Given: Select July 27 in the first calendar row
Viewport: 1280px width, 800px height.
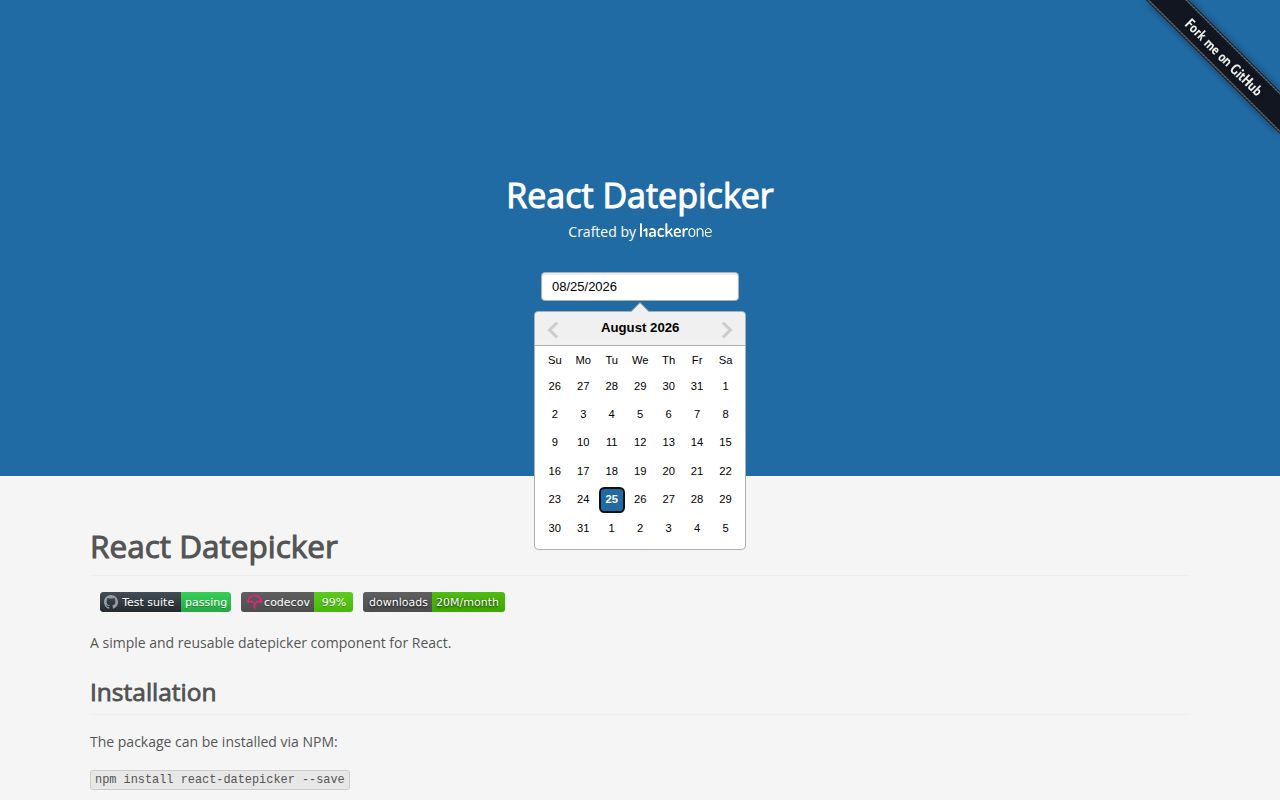Looking at the screenshot, I should pos(583,386).
